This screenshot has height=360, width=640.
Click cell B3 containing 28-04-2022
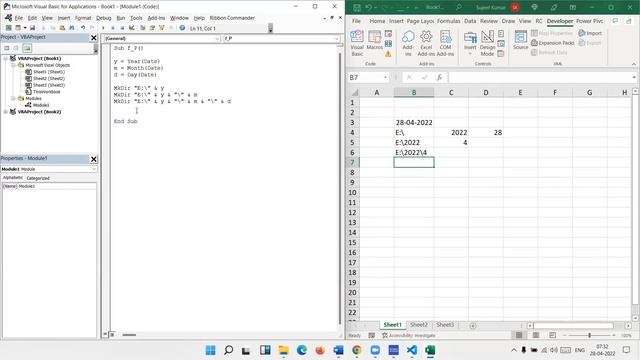click(414, 122)
